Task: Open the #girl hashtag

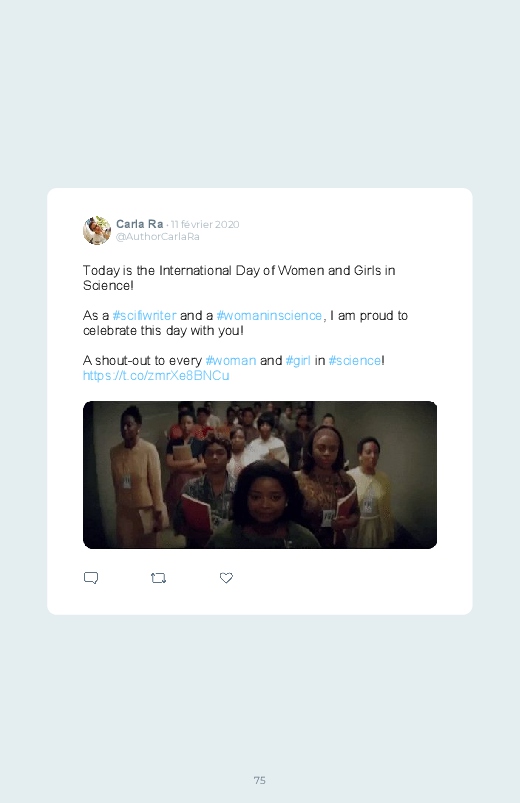Action: [298, 361]
